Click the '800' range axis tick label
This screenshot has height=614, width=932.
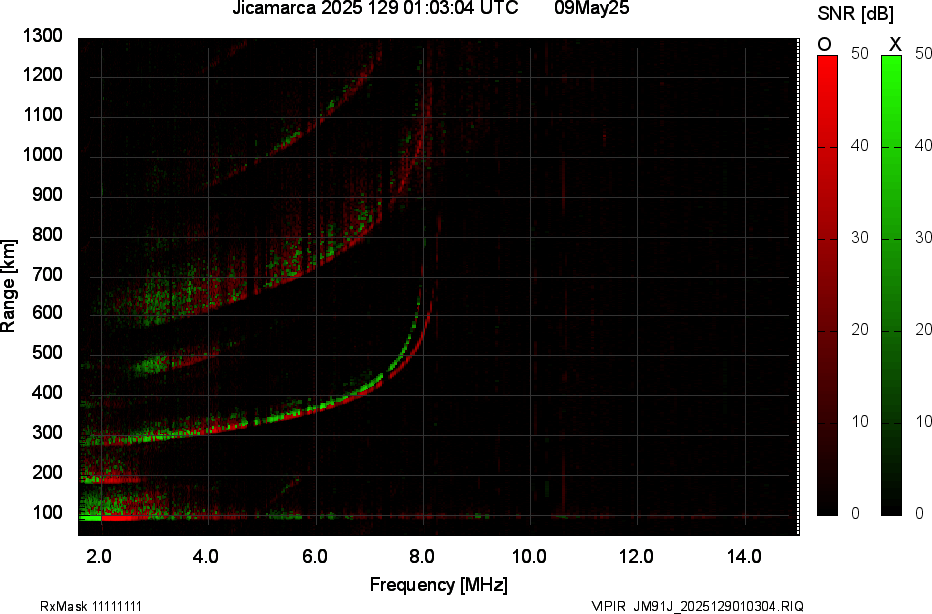click(46, 235)
